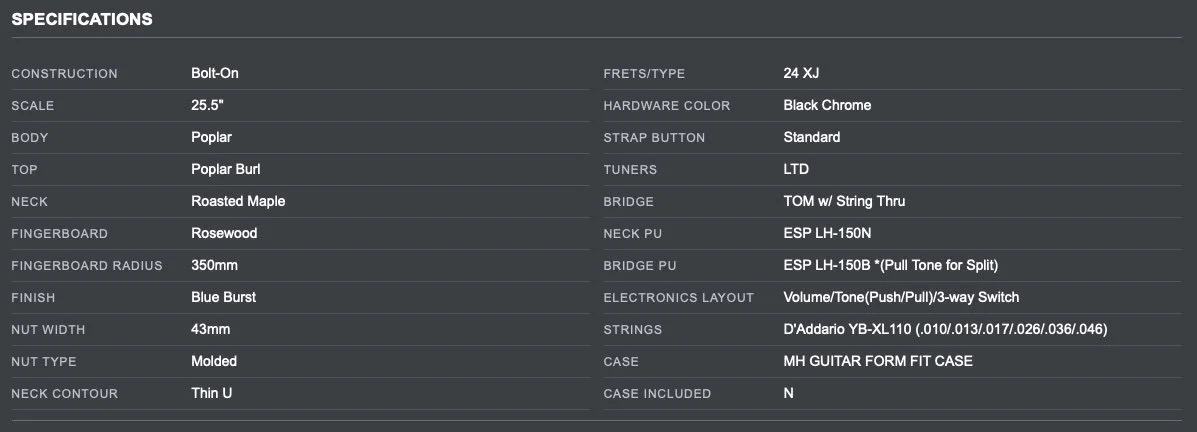Screen dimensions: 1197x432
Task: Click the 25.5" scale value
Action: [x=208, y=105]
